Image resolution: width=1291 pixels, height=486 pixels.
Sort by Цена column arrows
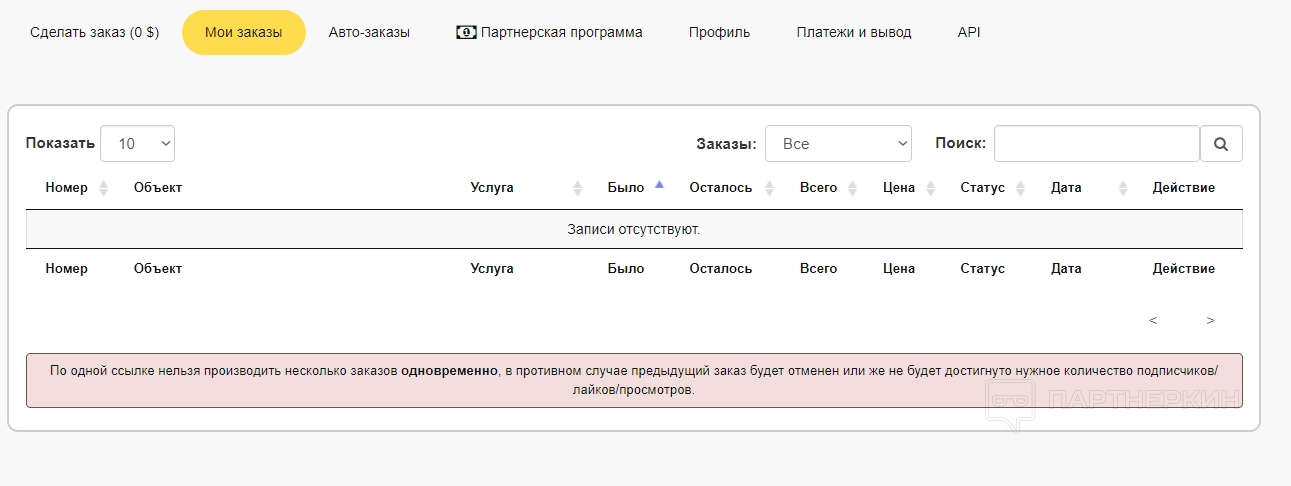point(931,188)
